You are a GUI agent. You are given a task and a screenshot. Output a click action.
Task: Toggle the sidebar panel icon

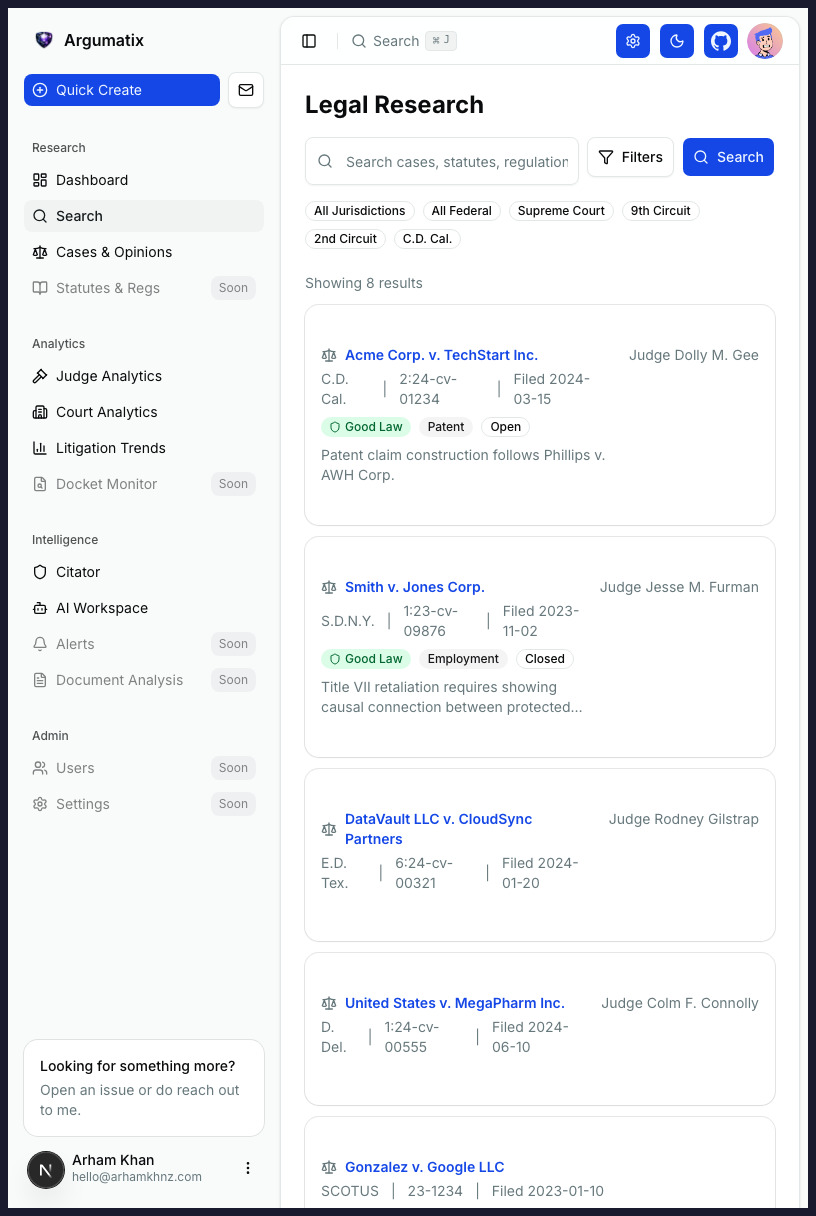click(x=309, y=41)
